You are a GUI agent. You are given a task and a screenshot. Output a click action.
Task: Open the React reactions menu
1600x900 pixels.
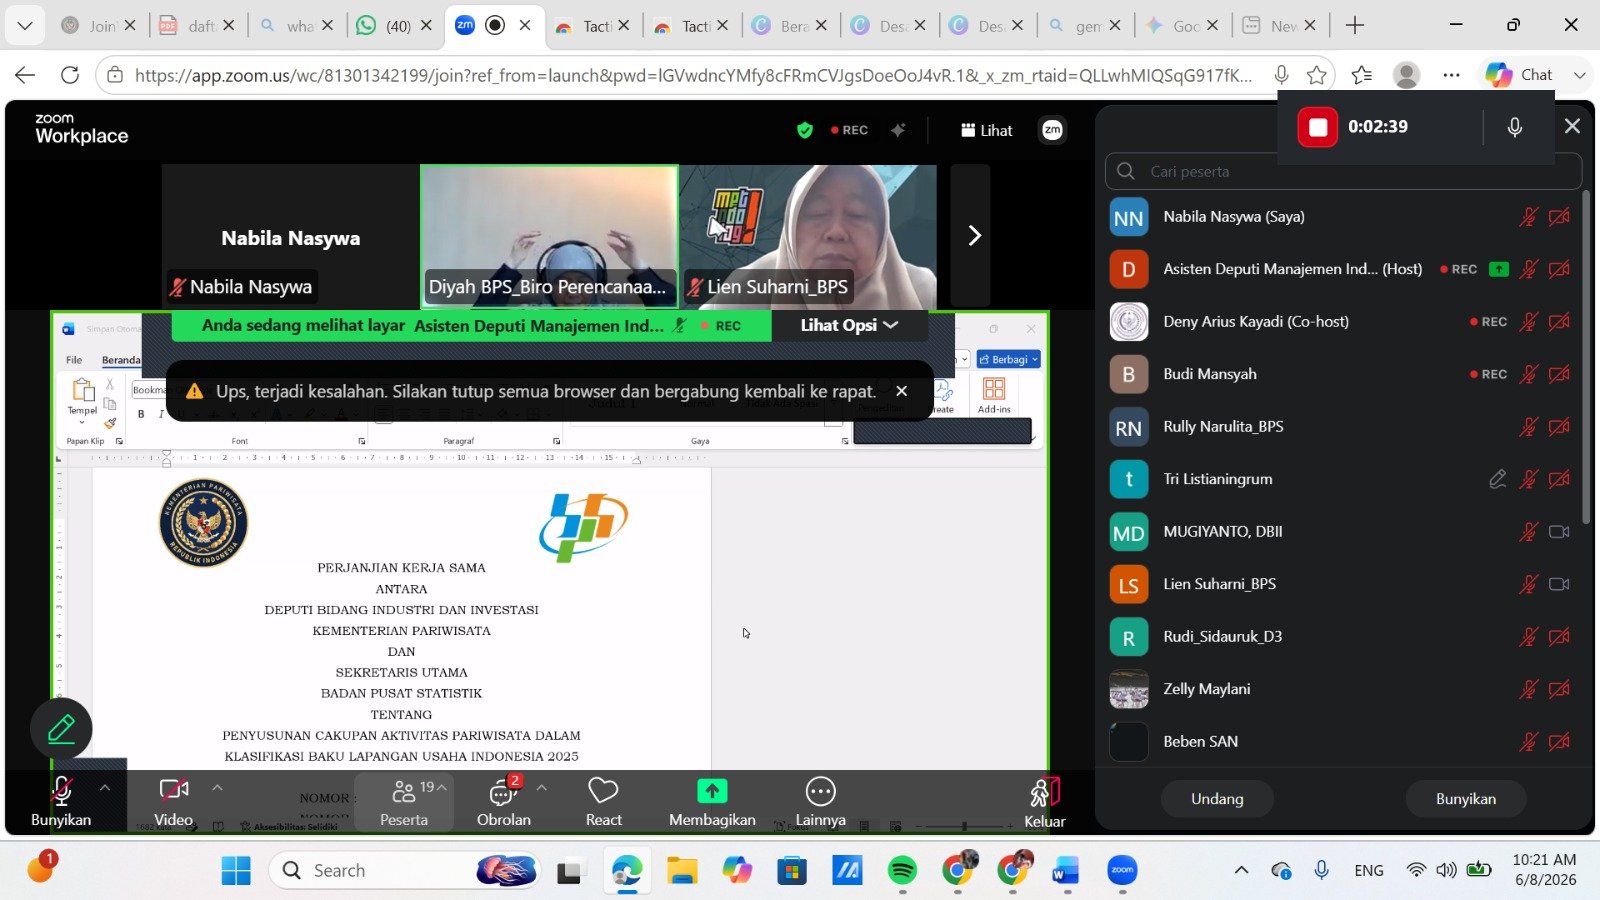pos(603,802)
